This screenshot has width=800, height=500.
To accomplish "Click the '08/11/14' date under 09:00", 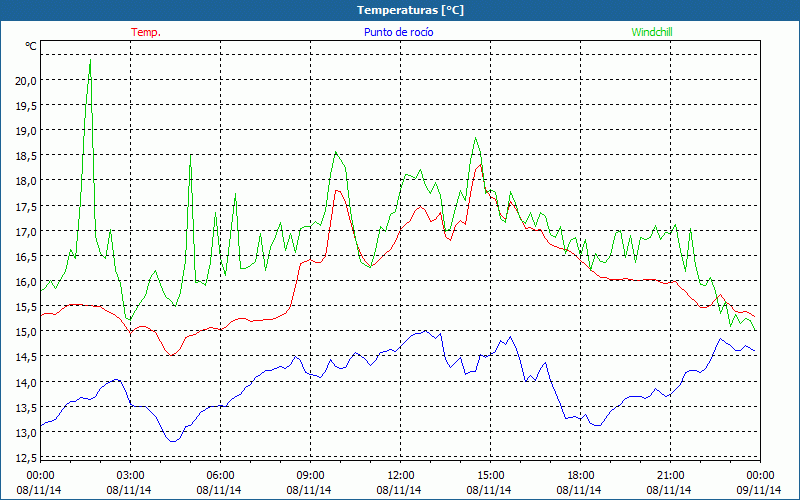I will pos(309,490).
